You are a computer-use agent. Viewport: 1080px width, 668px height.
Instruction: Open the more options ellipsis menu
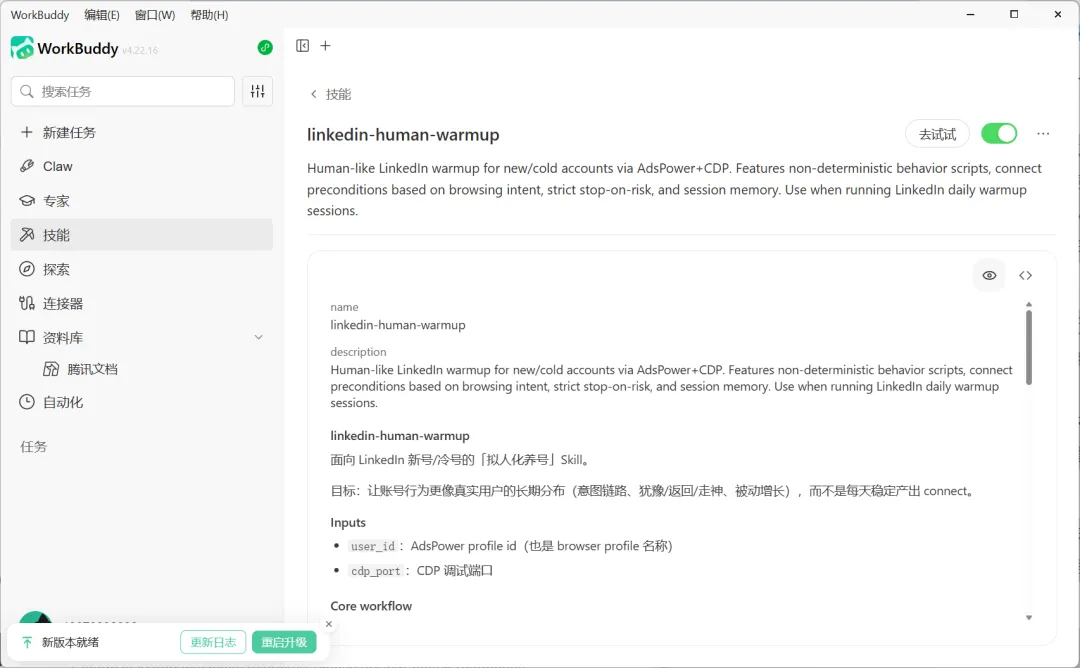click(x=1043, y=134)
